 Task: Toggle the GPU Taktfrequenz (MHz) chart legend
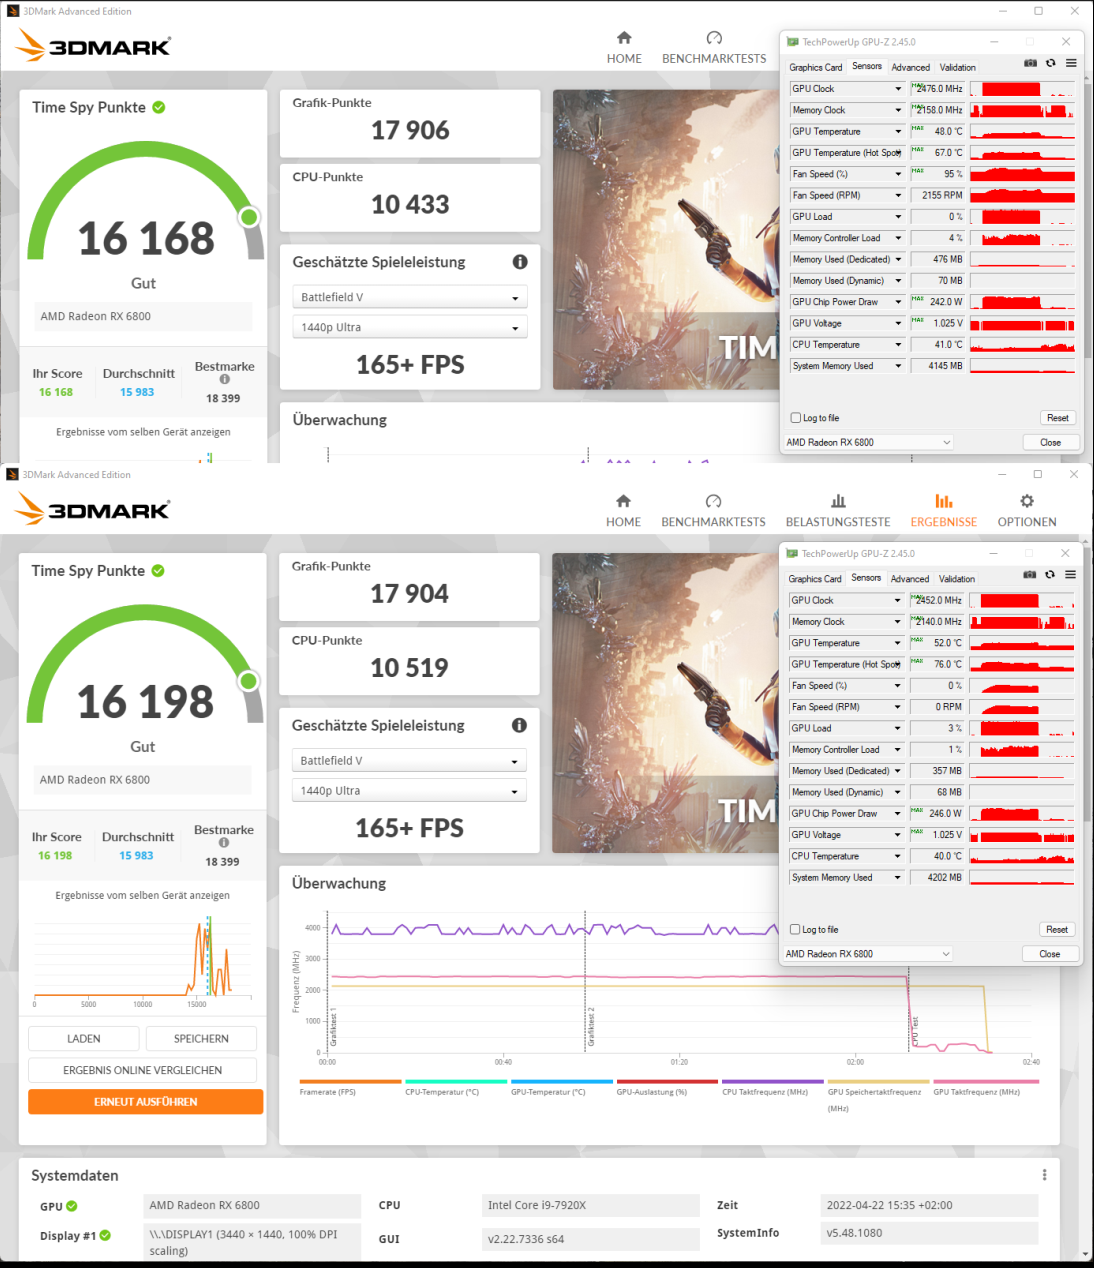985,1087
